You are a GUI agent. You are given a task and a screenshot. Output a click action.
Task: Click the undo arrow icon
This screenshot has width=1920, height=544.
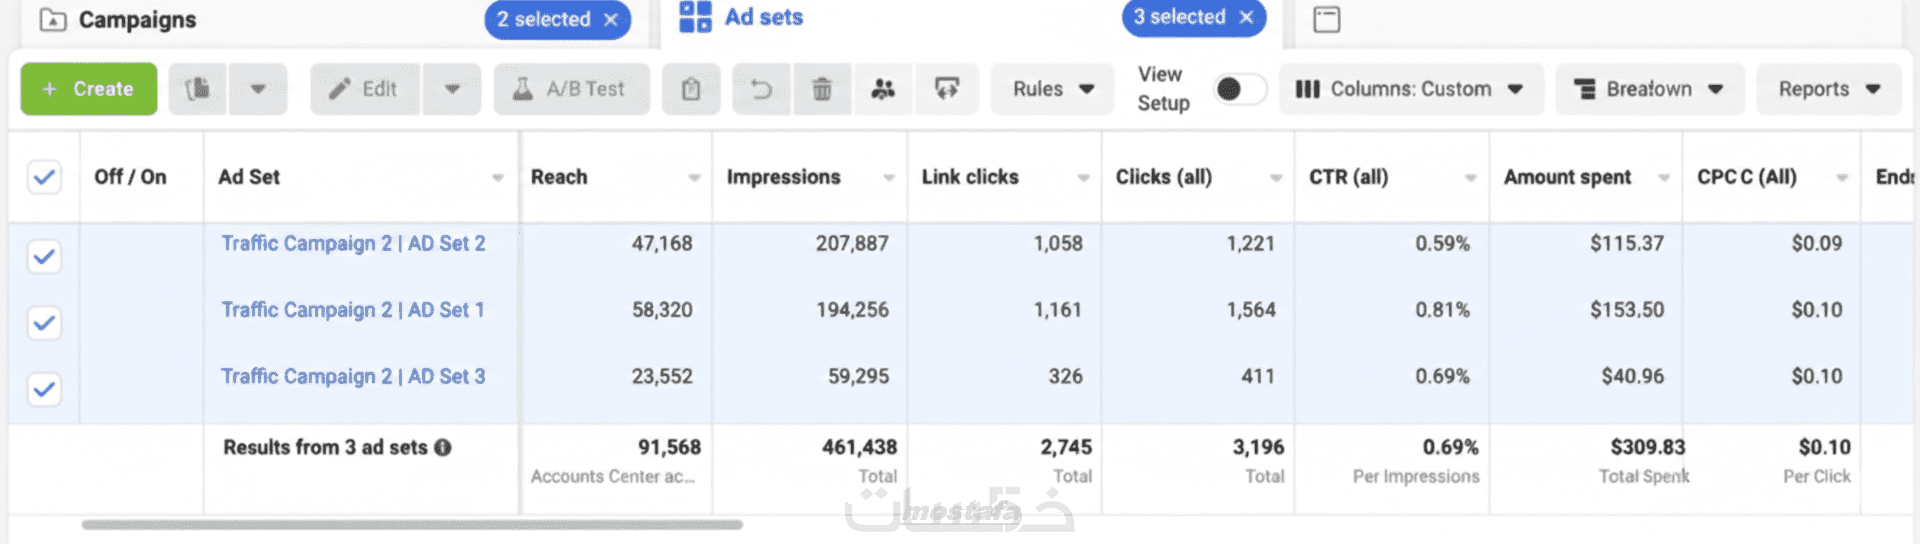762,89
